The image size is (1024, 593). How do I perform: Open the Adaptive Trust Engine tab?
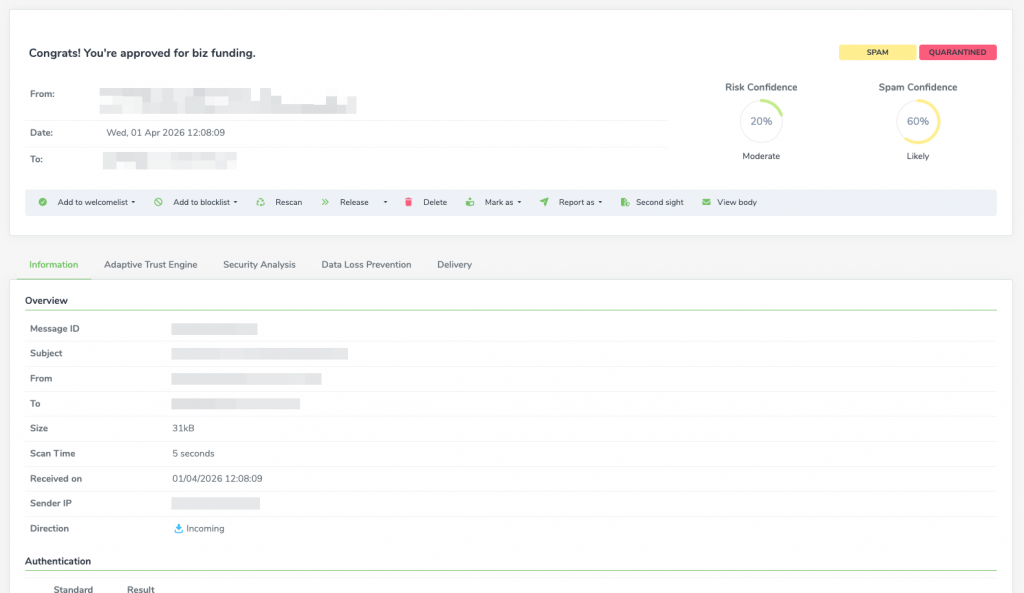point(150,264)
